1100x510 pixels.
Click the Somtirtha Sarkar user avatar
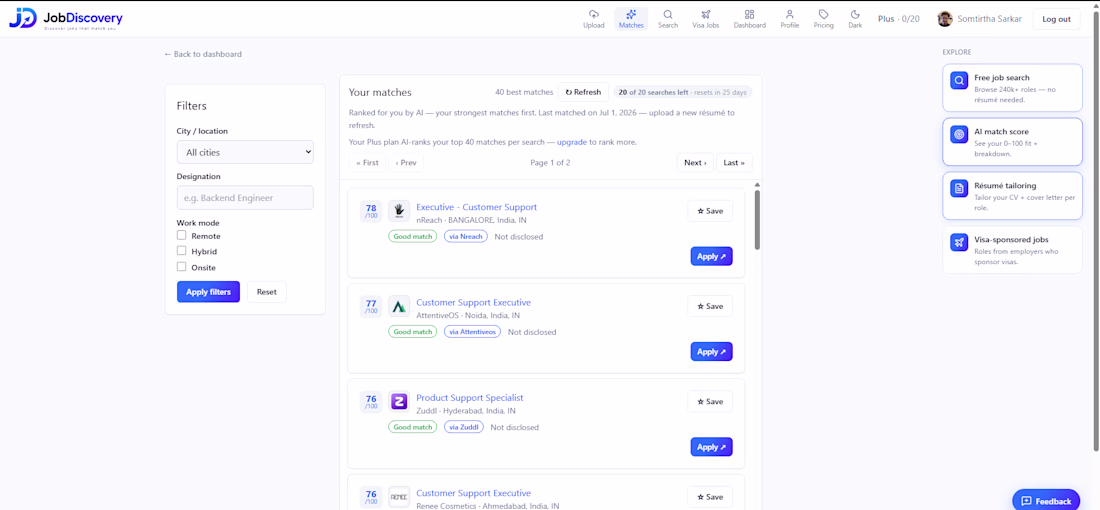pos(945,19)
